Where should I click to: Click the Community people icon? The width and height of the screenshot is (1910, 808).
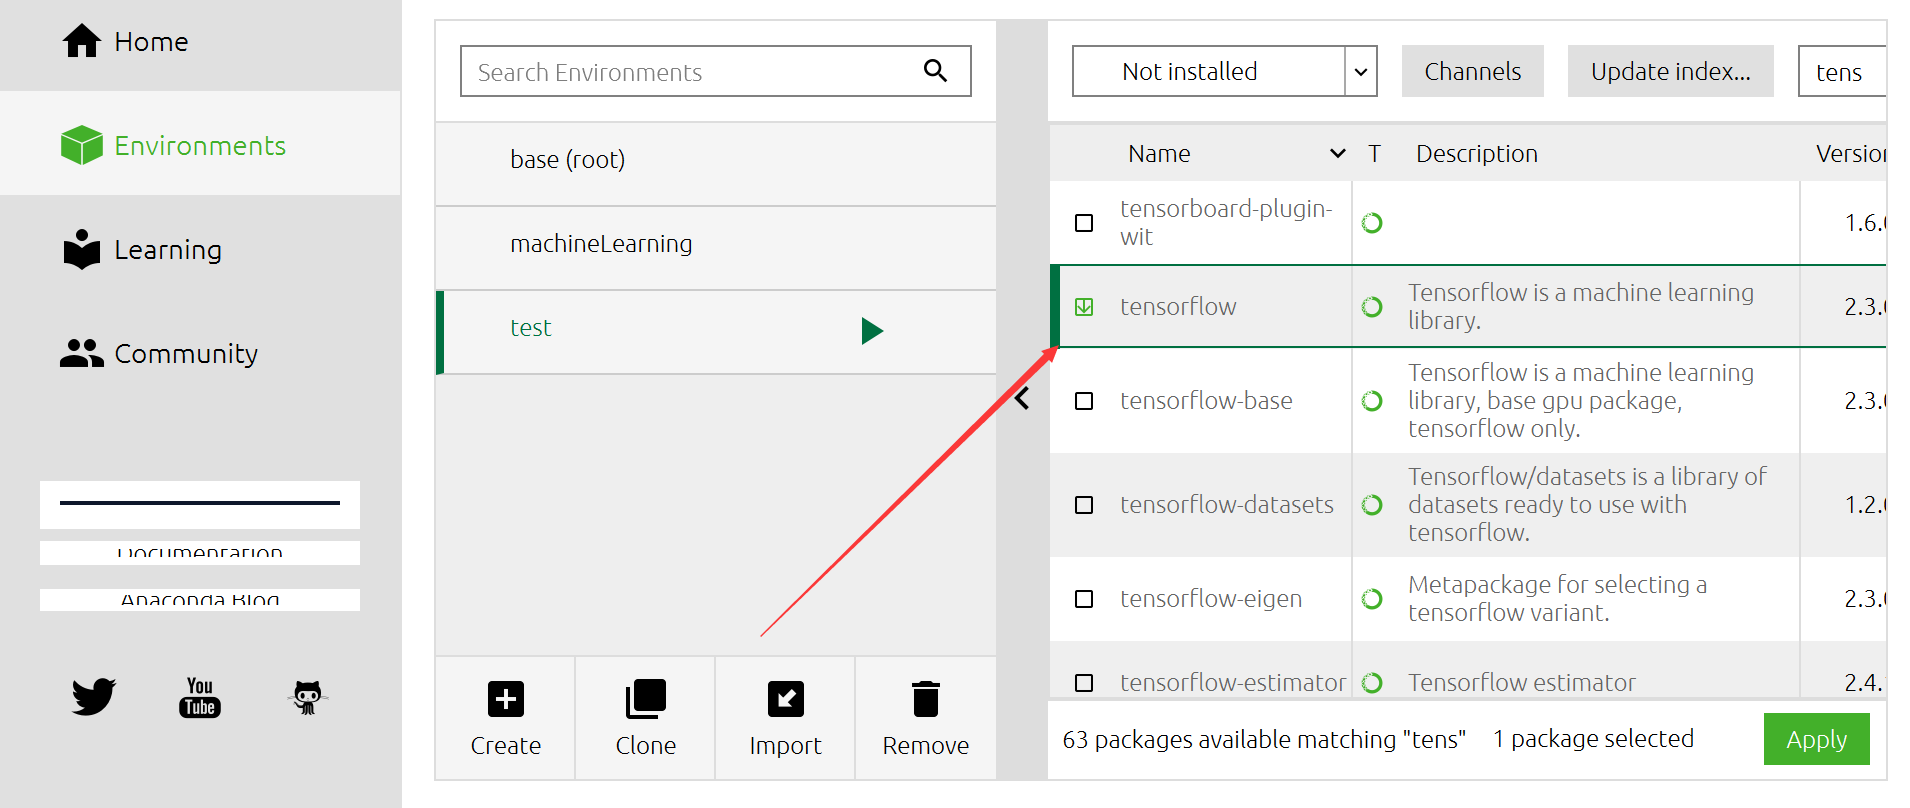pyautogui.click(x=82, y=353)
